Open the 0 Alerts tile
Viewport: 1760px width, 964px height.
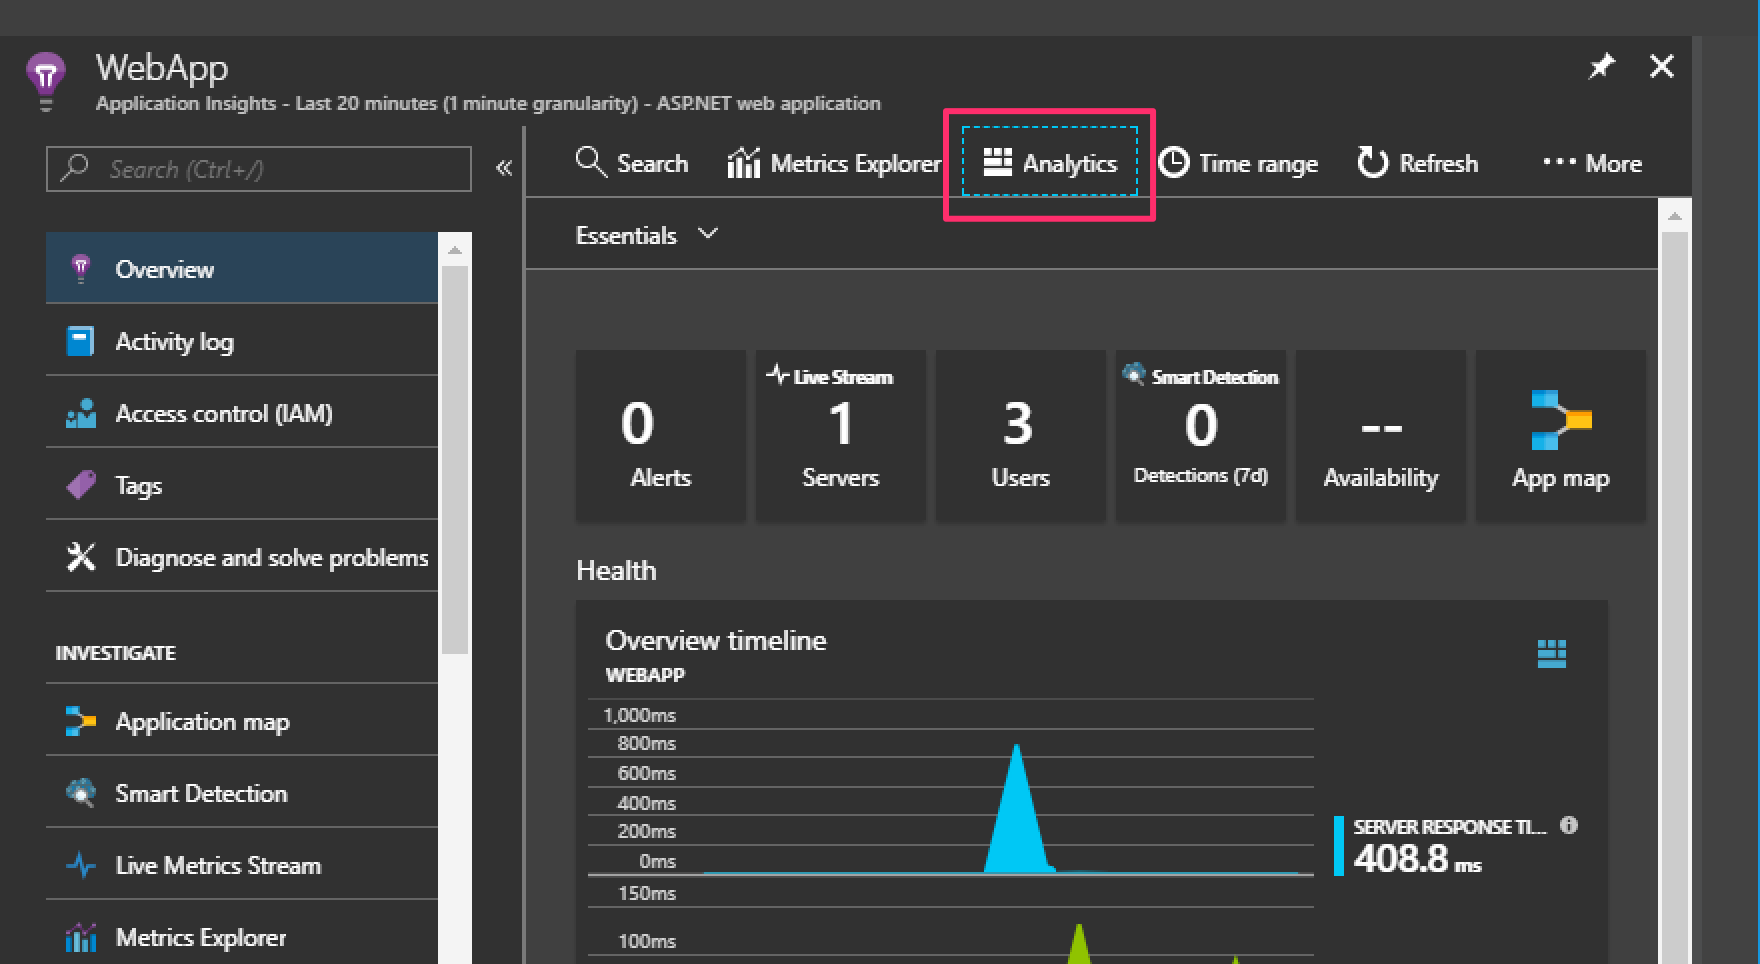click(x=661, y=435)
